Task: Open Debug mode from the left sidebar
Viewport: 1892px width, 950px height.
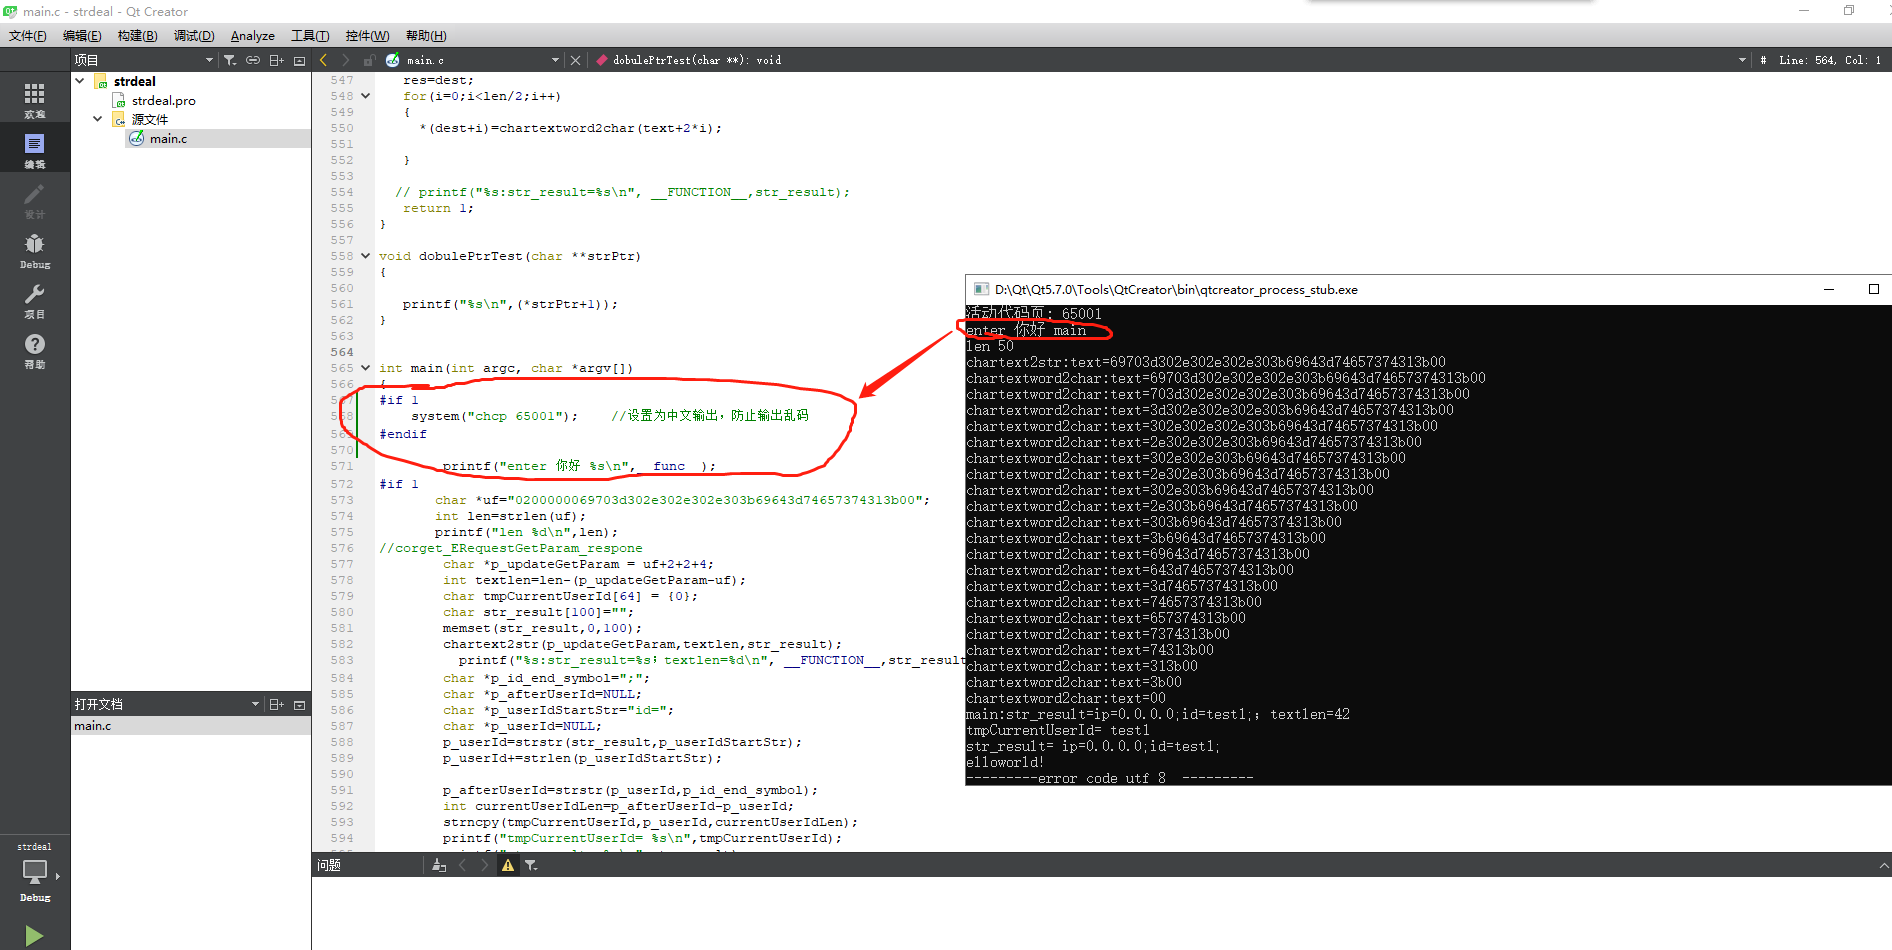Action: pos(35,248)
